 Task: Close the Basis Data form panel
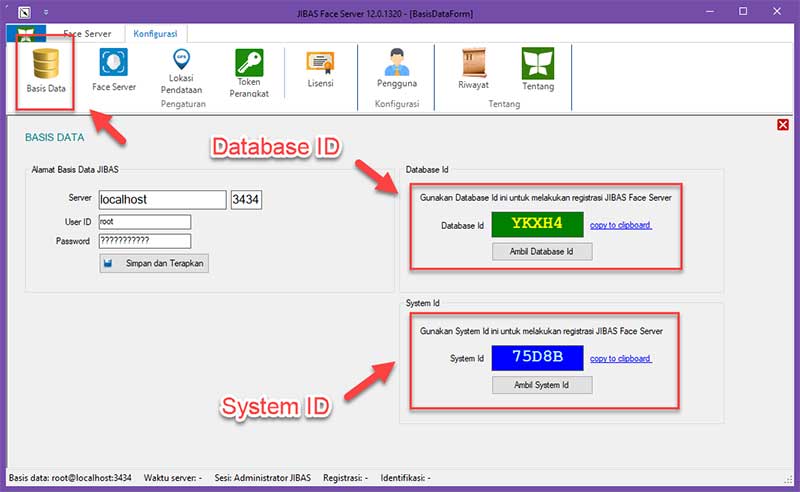(783, 125)
